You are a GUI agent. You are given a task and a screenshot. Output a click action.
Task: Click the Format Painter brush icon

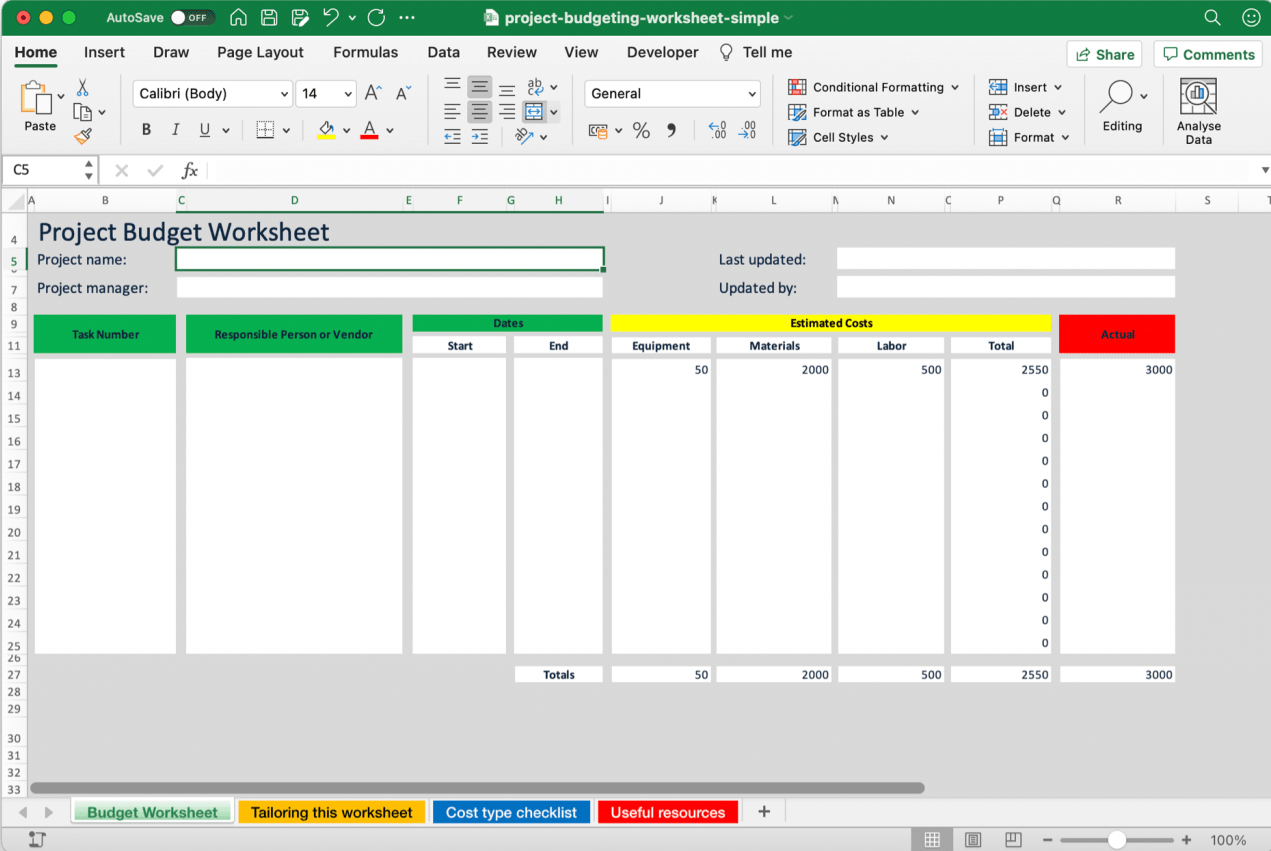(83, 136)
